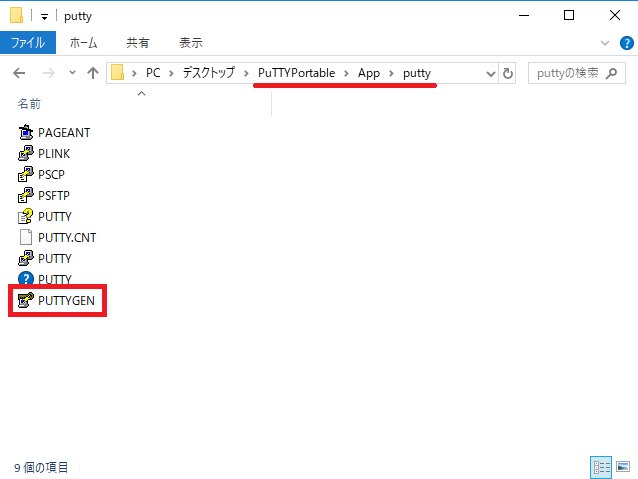
Task: Expand the ribbon with the chevron
Action: coord(605,43)
